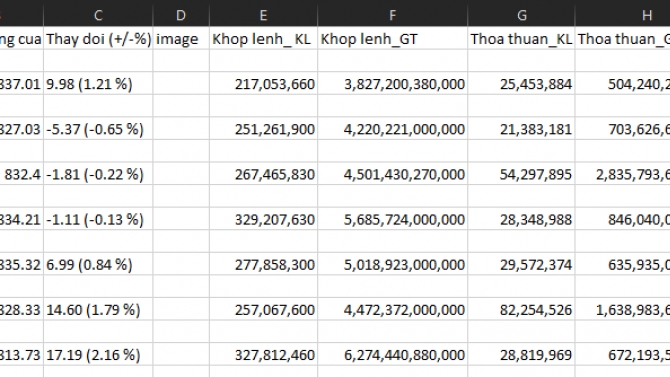Select cell containing 54,297,895
The width and height of the screenshot is (670, 377).
point(521,174)
